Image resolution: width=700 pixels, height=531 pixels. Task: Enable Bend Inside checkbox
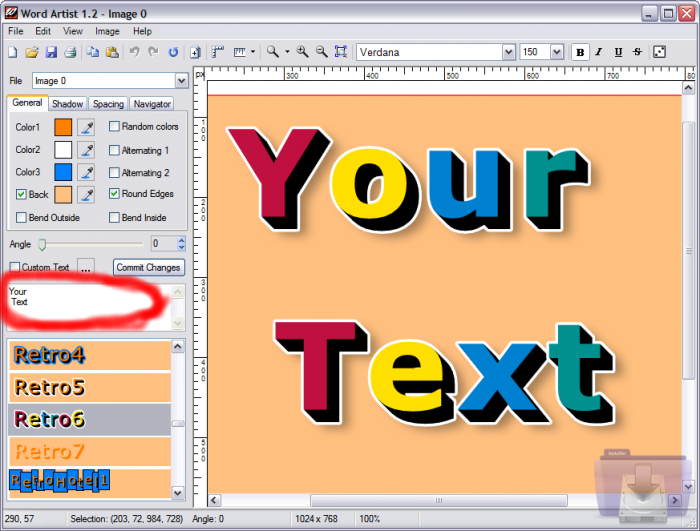click(x=114, y=217)
